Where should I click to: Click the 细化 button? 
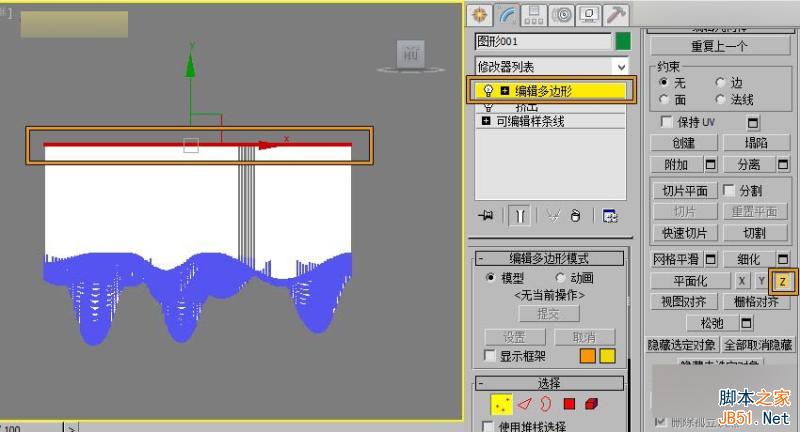(749, 259)
